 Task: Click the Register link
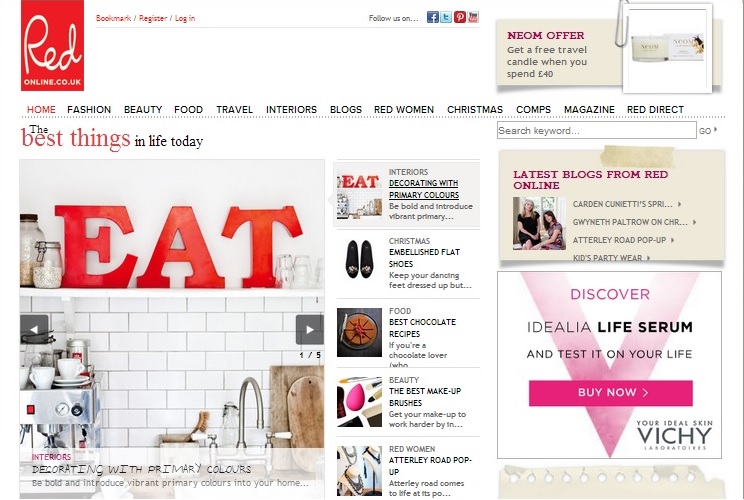point(153,18)
